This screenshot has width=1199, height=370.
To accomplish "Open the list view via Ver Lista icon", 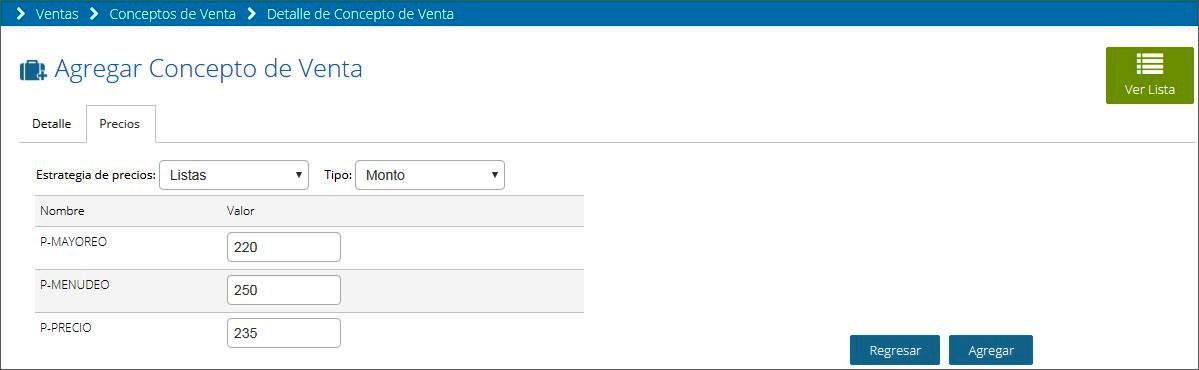I will (1149, 66).
